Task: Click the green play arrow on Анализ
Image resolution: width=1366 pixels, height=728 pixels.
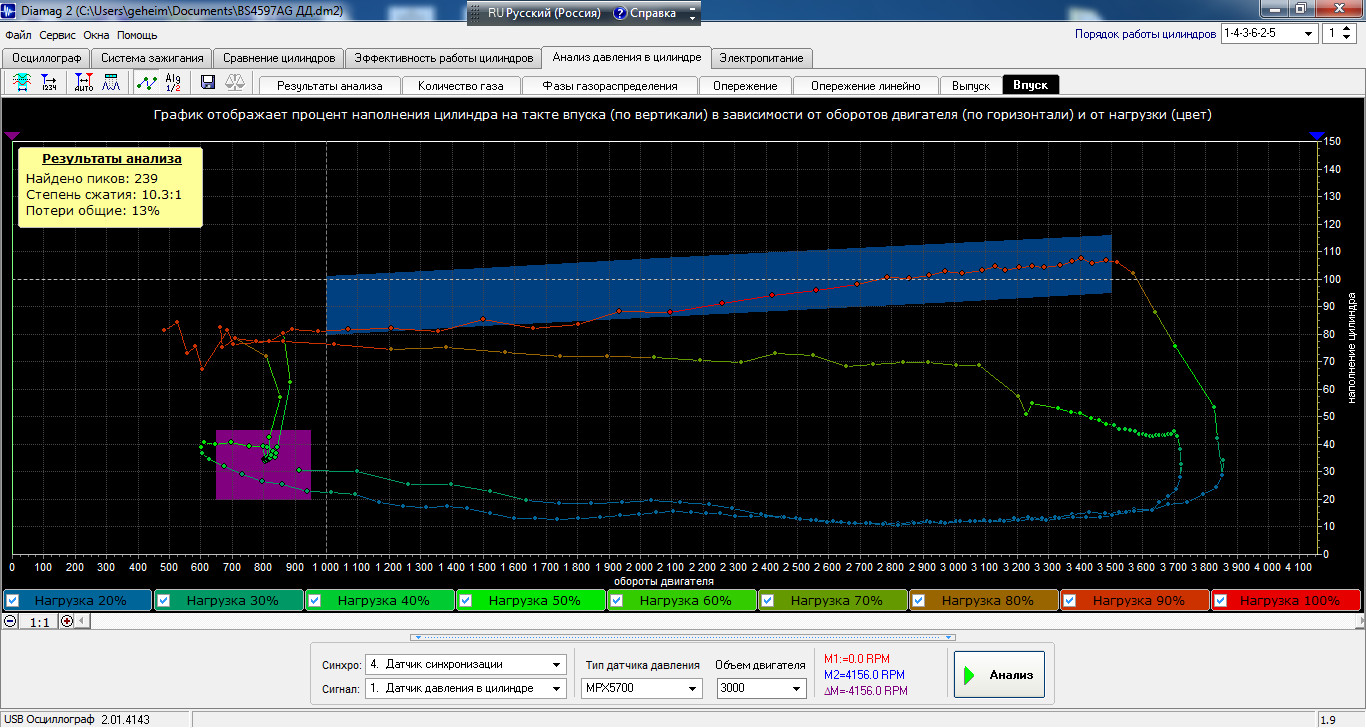Action: 969,676
